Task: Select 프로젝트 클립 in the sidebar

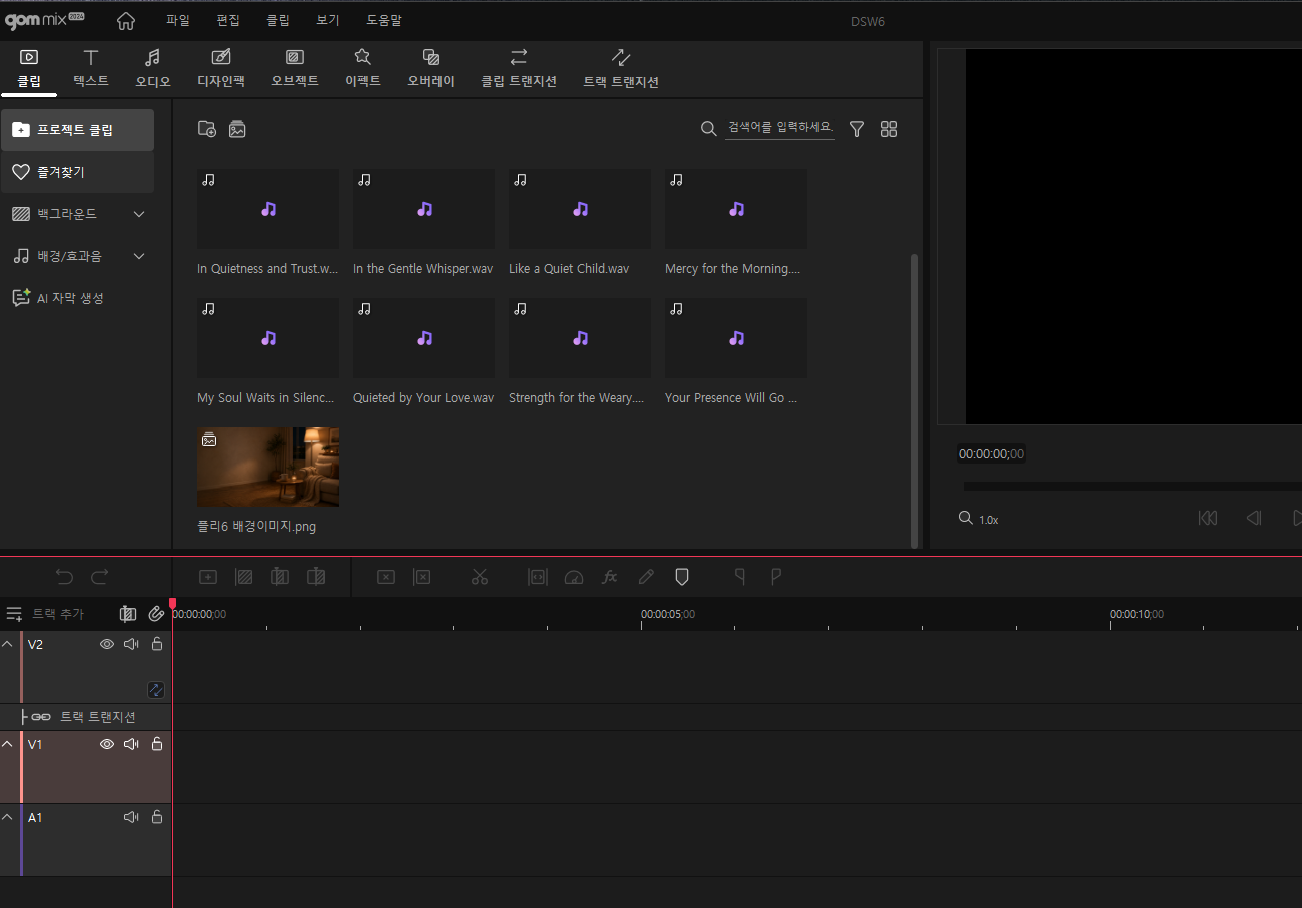Action: (78, 130)
